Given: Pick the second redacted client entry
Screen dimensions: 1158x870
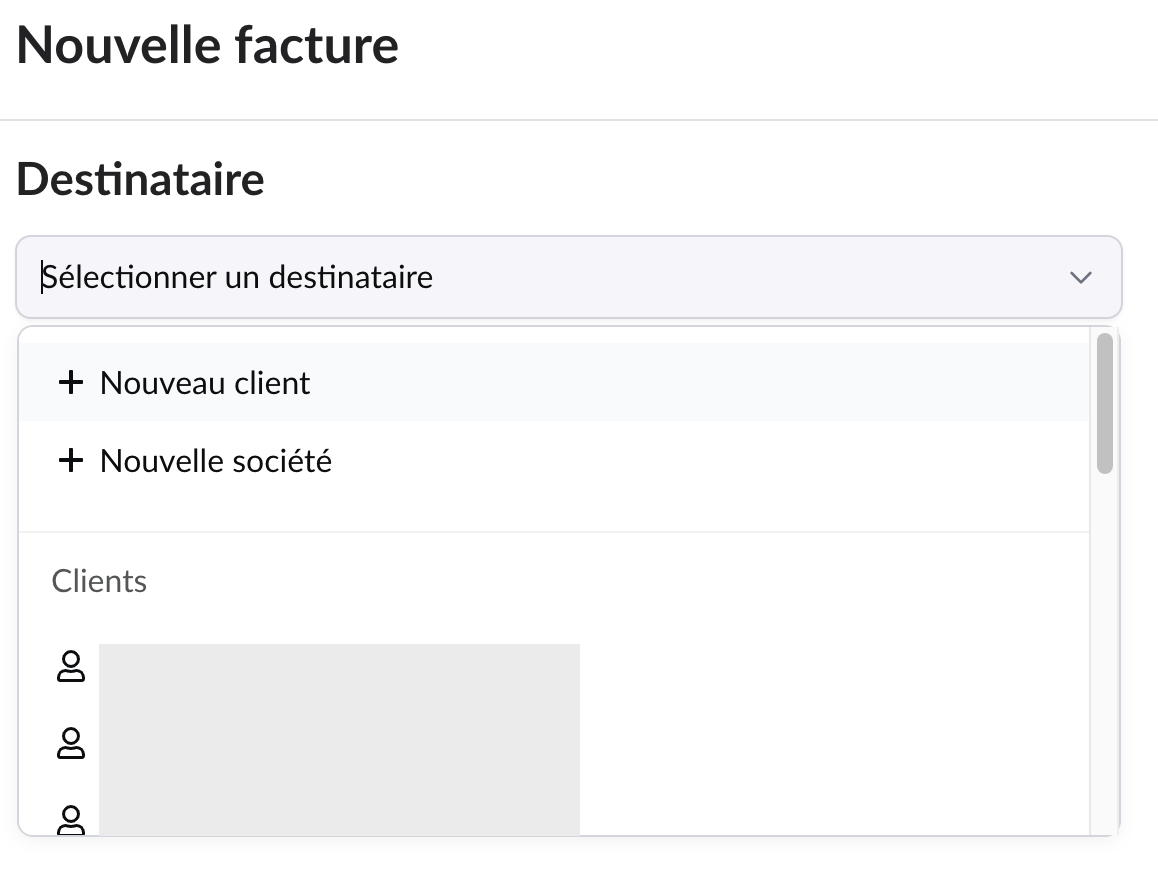Looking at the screenshot, I should 338,744.
